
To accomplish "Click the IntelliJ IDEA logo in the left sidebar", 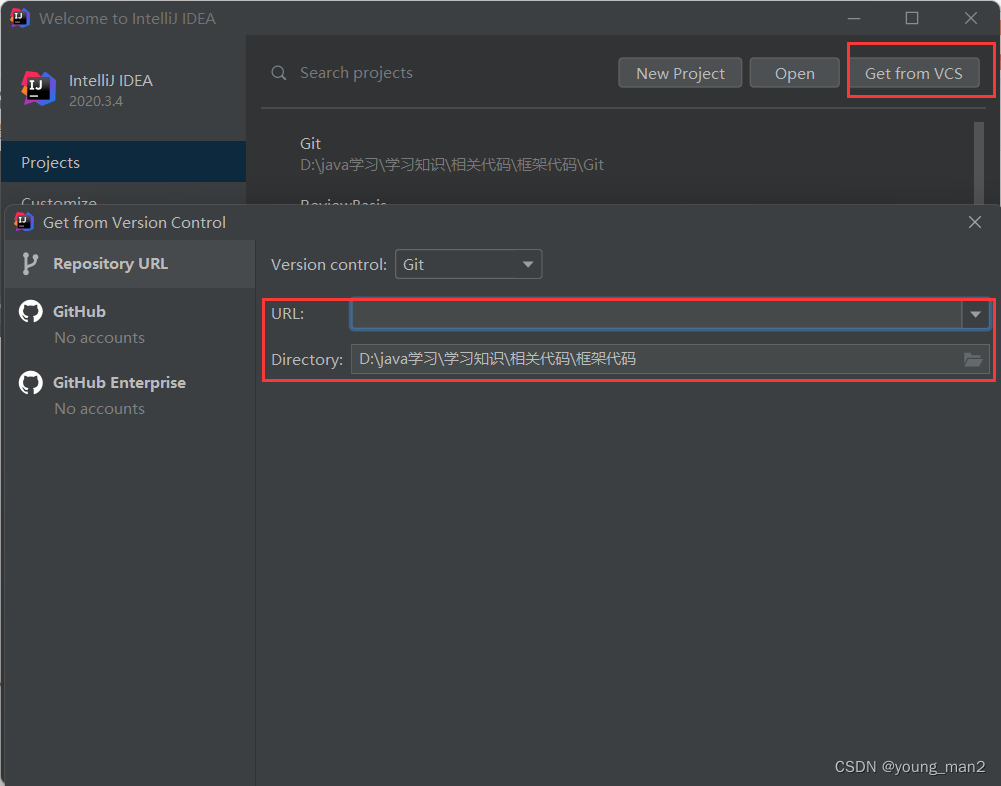I will 38,89.
